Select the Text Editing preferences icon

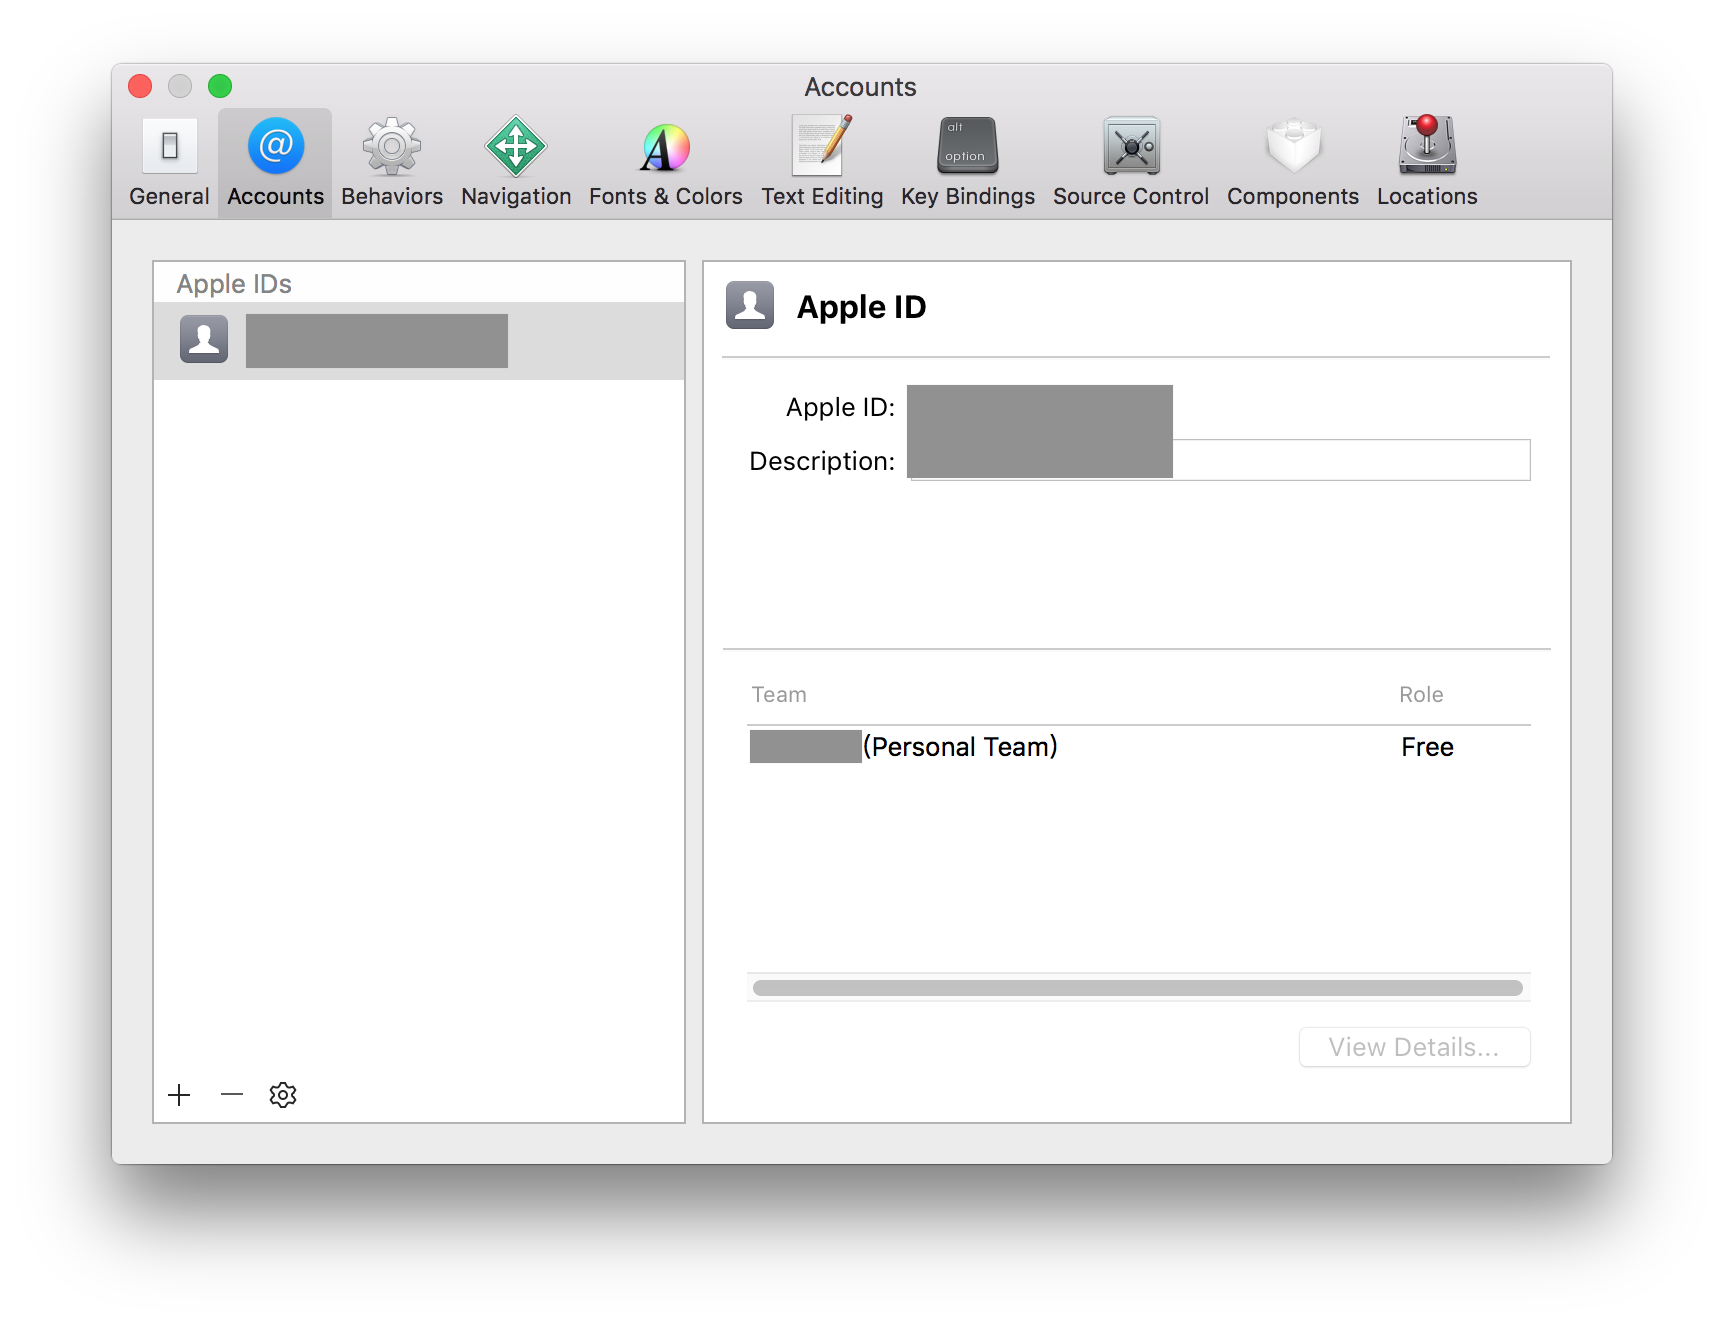click(822, 160)
